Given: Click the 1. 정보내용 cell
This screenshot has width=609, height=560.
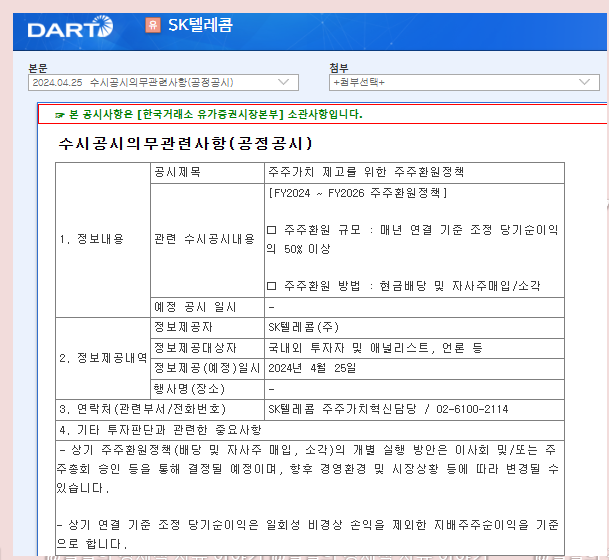Looking at the screenshot, I should coord(103,240).
